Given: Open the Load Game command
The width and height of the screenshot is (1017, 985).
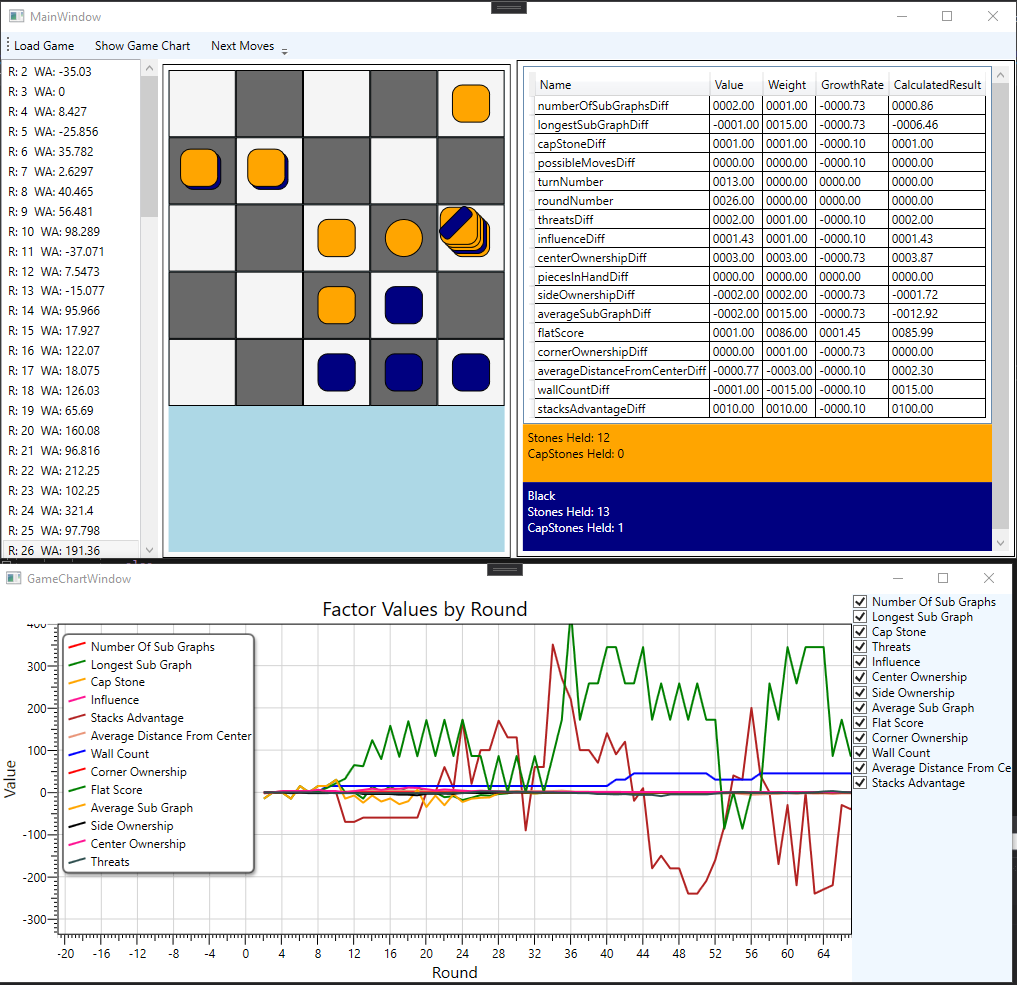Looking at the screenshot, I should coord(42,45).
